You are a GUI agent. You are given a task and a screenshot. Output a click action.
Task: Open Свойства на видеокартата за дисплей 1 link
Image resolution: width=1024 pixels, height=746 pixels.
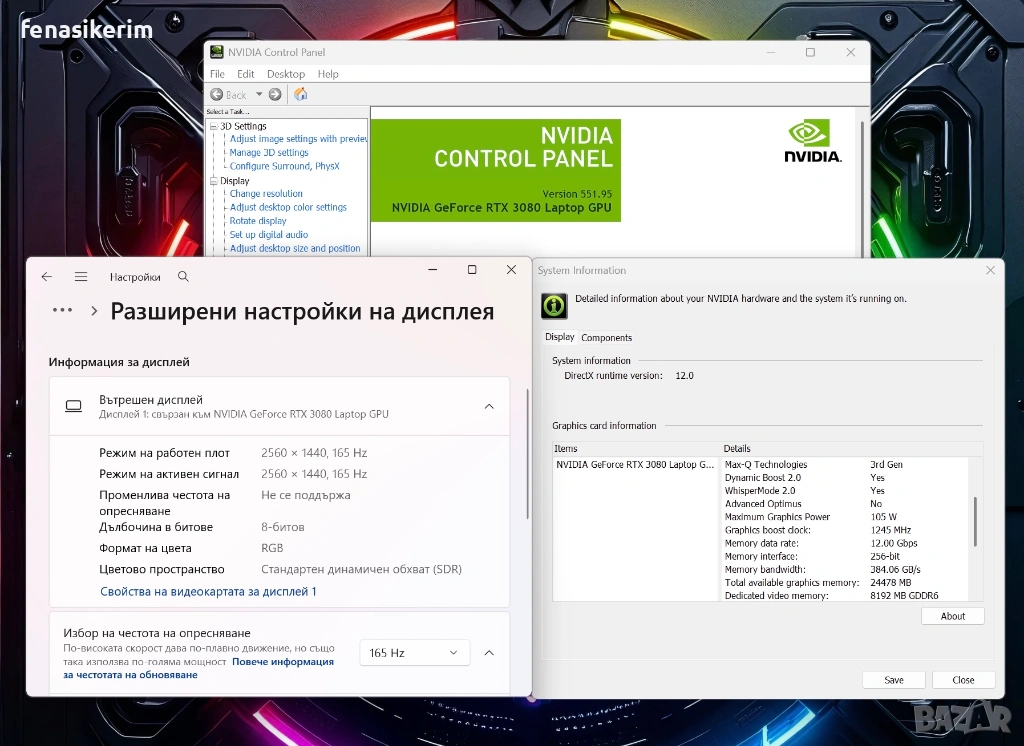pyautogui.click(x=208, y=591)
